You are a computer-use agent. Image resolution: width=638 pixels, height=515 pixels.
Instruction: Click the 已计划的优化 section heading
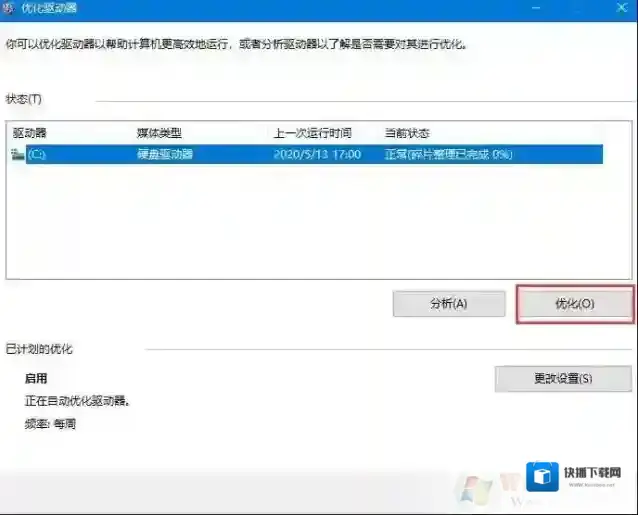click(x=39, y=350)
